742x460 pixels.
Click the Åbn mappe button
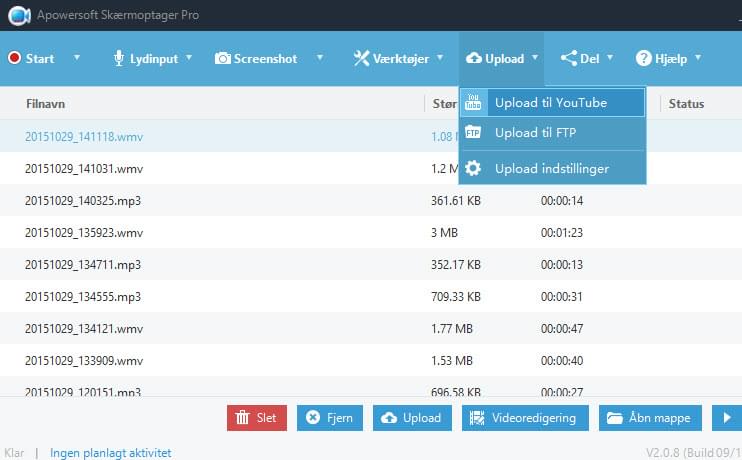pyautogui.click(x=650, y=418)
